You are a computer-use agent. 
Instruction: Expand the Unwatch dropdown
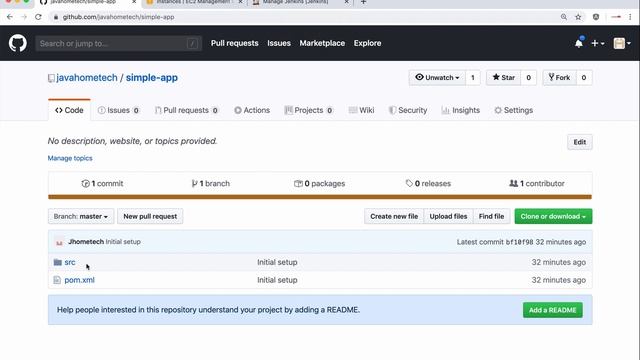(x=437, y=78)
